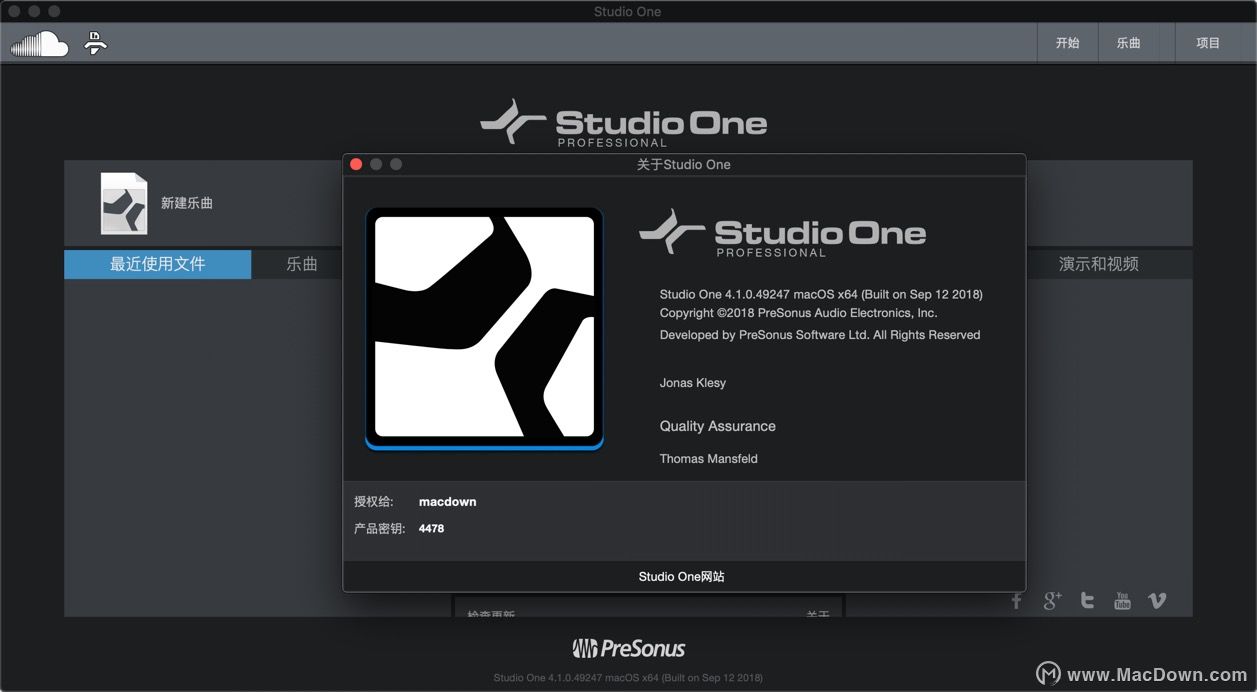Click the bottom status version text
Screen dimensions: 1257x692
click(628, 678)
